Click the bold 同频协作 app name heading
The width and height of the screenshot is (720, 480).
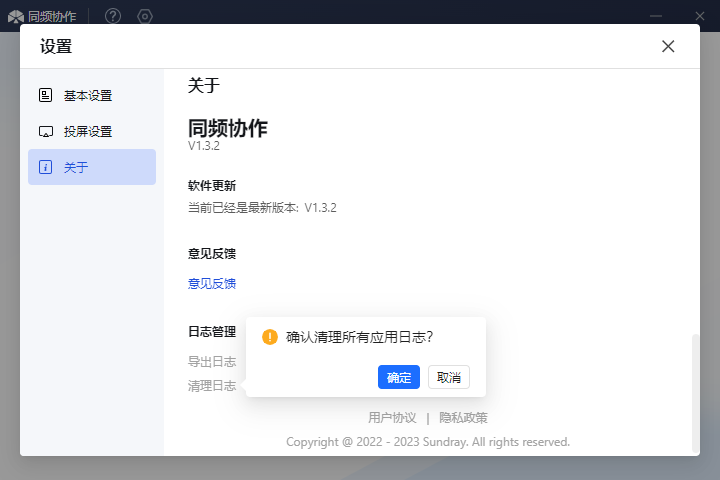pos(228,128)
